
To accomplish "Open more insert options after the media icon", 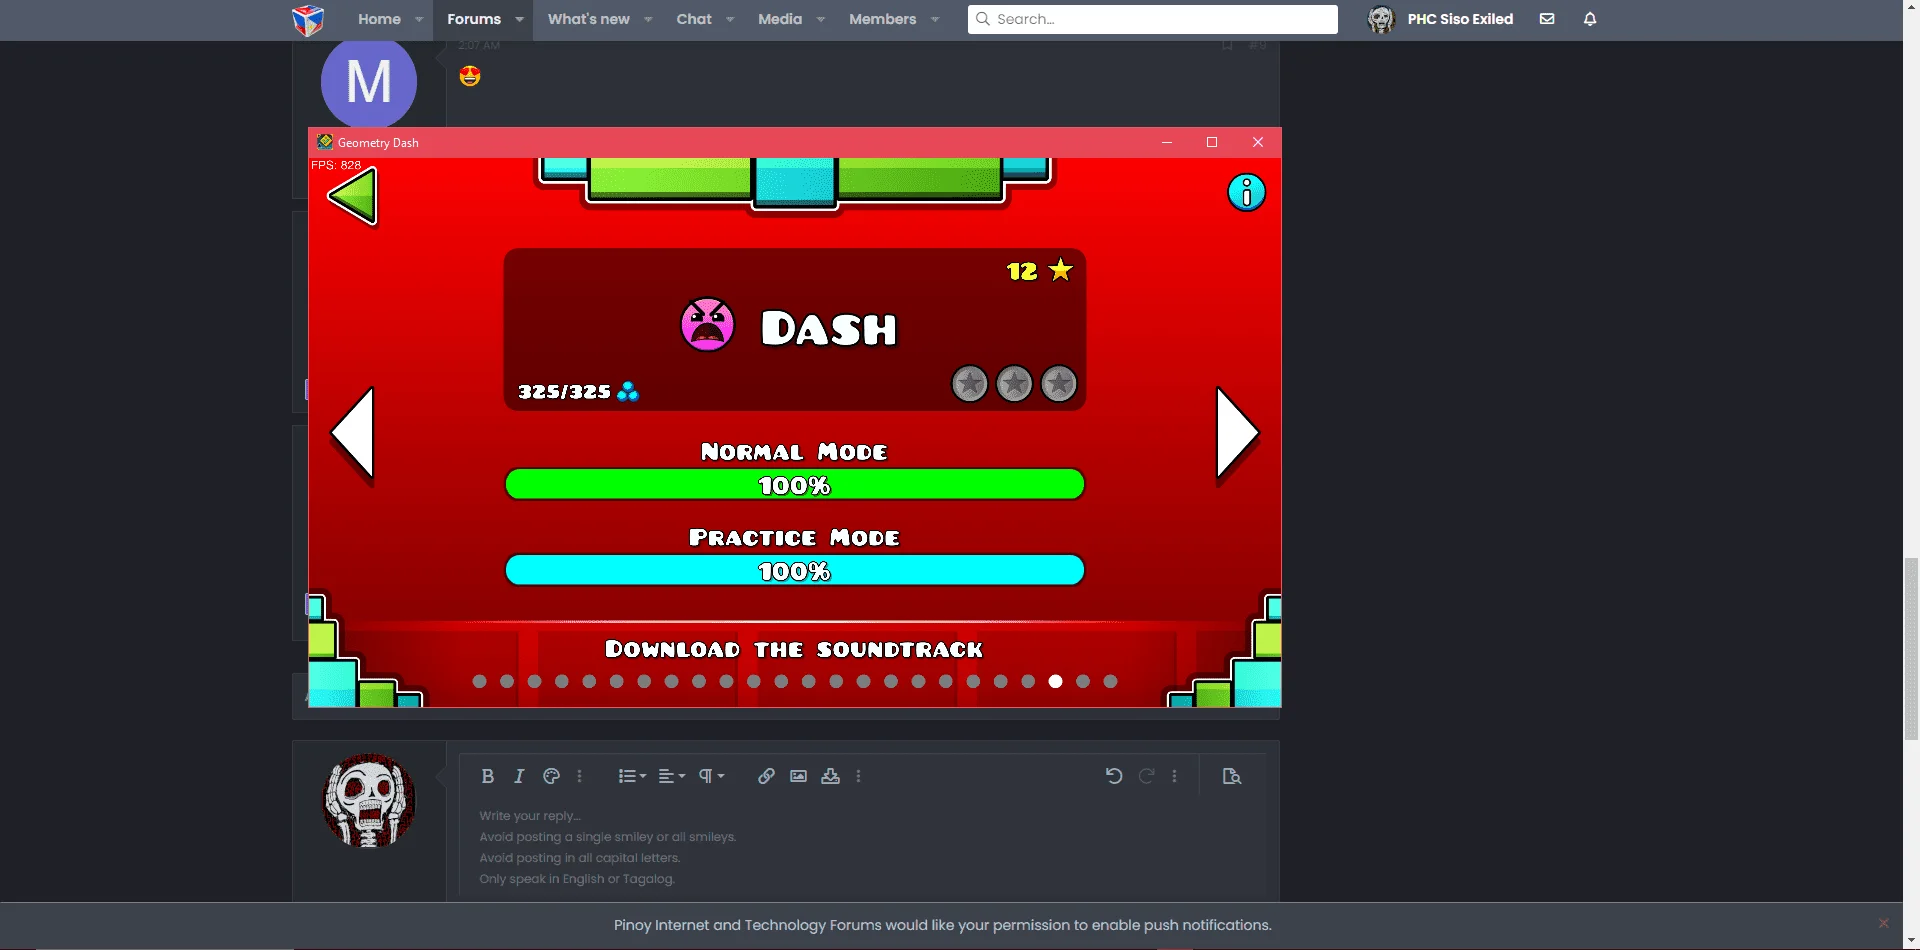I will coord(858,776).
